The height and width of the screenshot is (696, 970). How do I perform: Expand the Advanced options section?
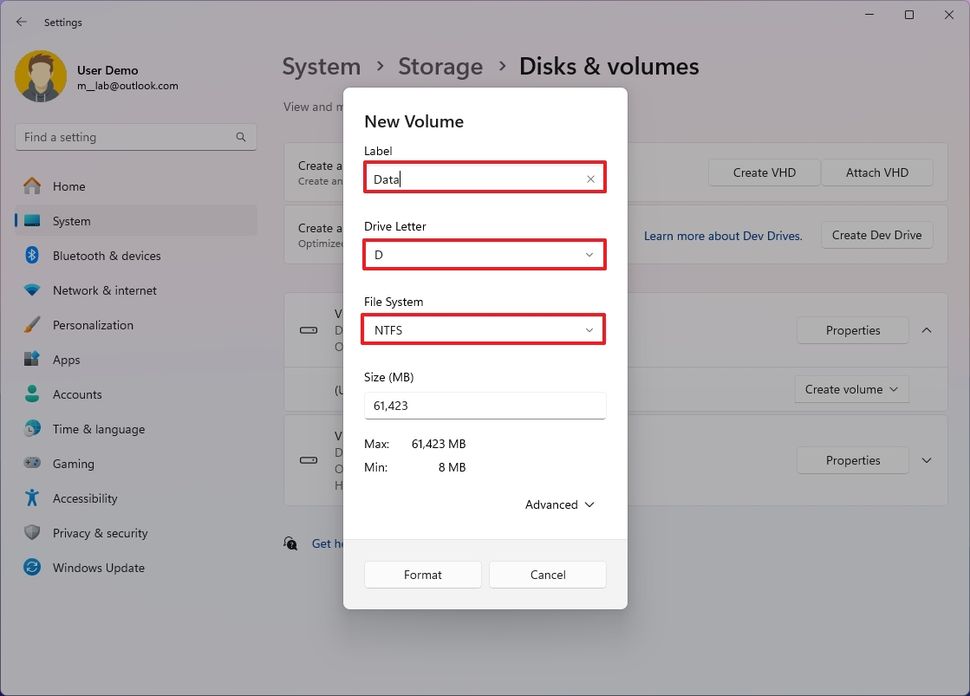pyautogui.click(x=558, y=504)
